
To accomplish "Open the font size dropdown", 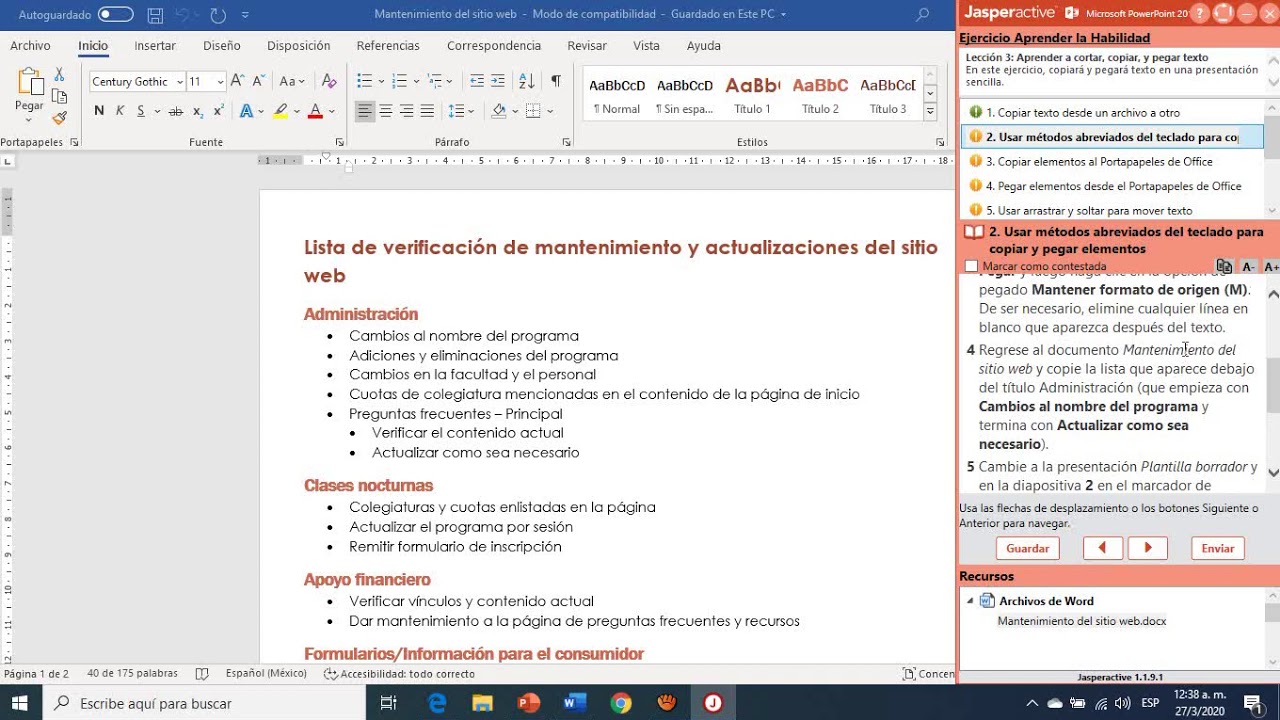I will (x=221, y=82).
